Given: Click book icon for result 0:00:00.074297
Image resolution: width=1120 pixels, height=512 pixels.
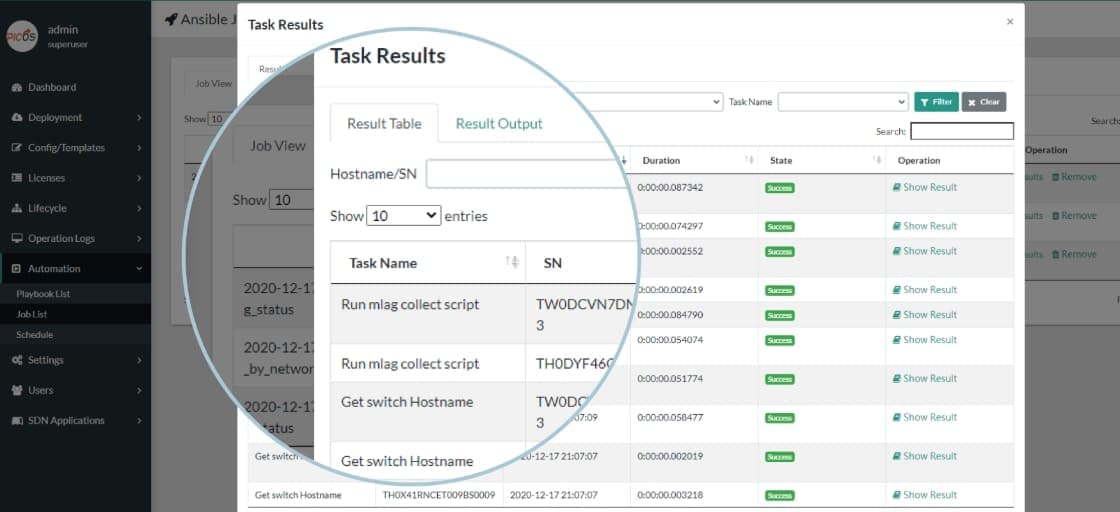Looking at the screenshot, I should click(896, 226).
